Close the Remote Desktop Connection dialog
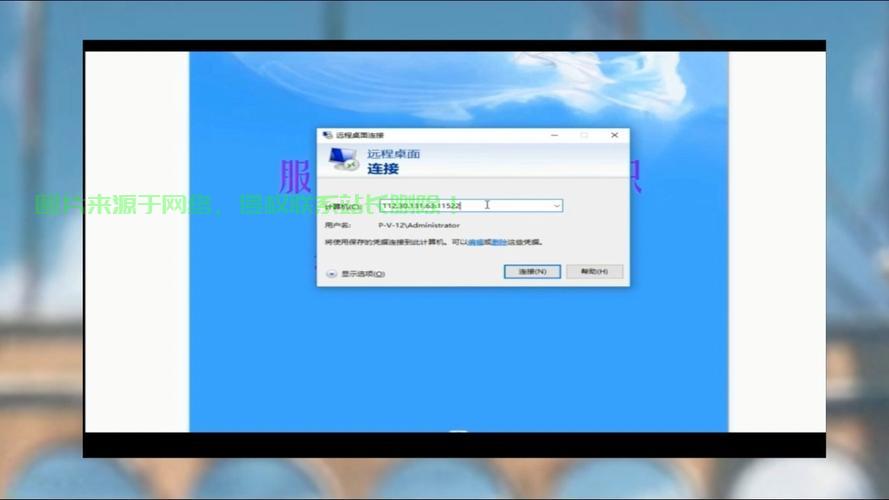The width and height of the screenshot is (889, 500). [615, 135]
